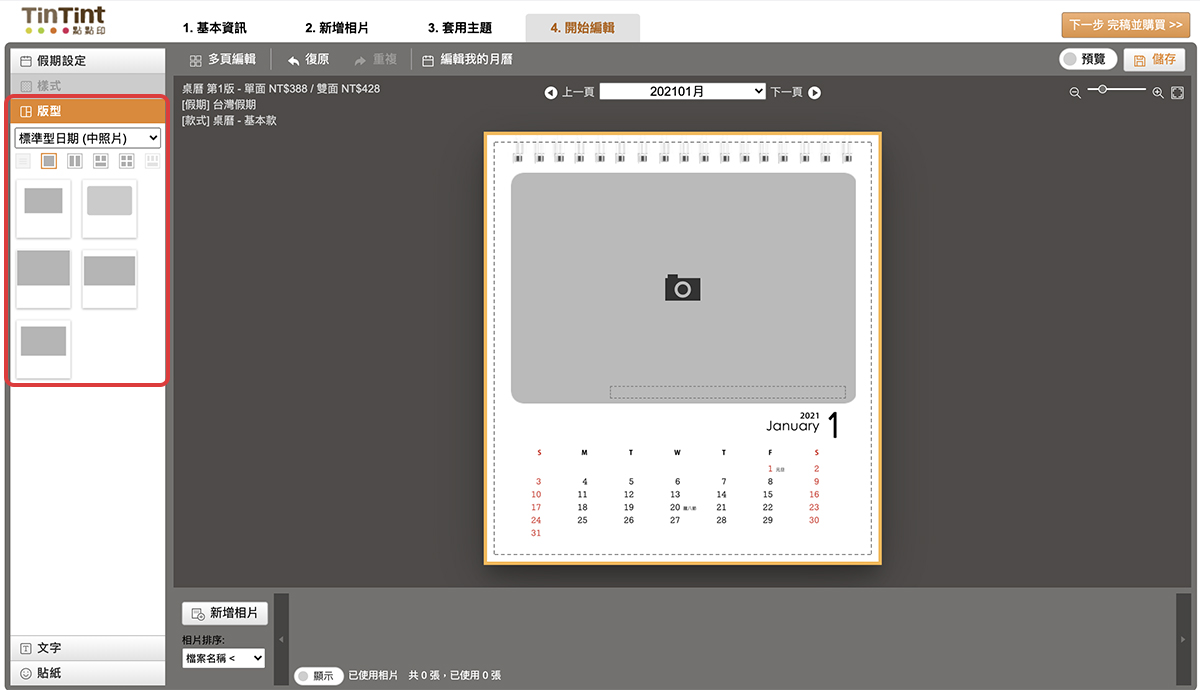Click the 2021 year label

tap(810, 415)
